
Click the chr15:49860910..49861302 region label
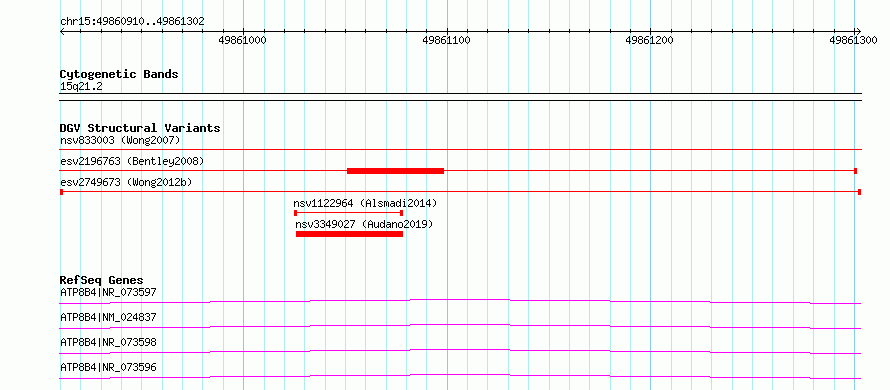tap(132, 22)
